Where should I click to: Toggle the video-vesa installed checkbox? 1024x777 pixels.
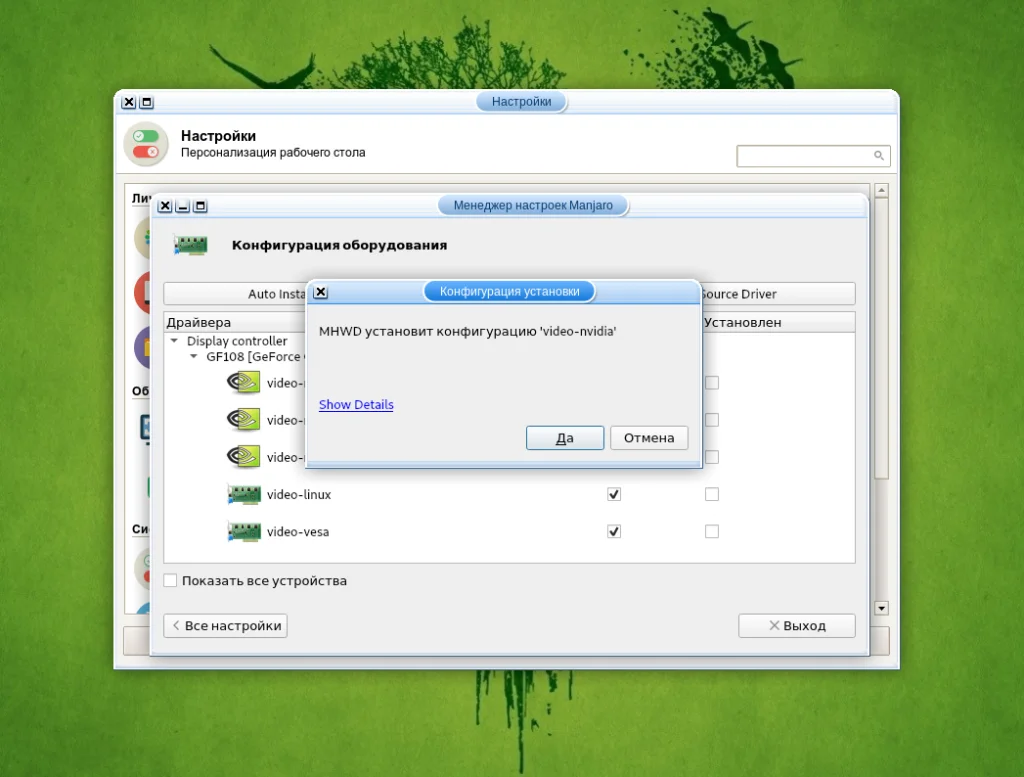coord(712,531)
